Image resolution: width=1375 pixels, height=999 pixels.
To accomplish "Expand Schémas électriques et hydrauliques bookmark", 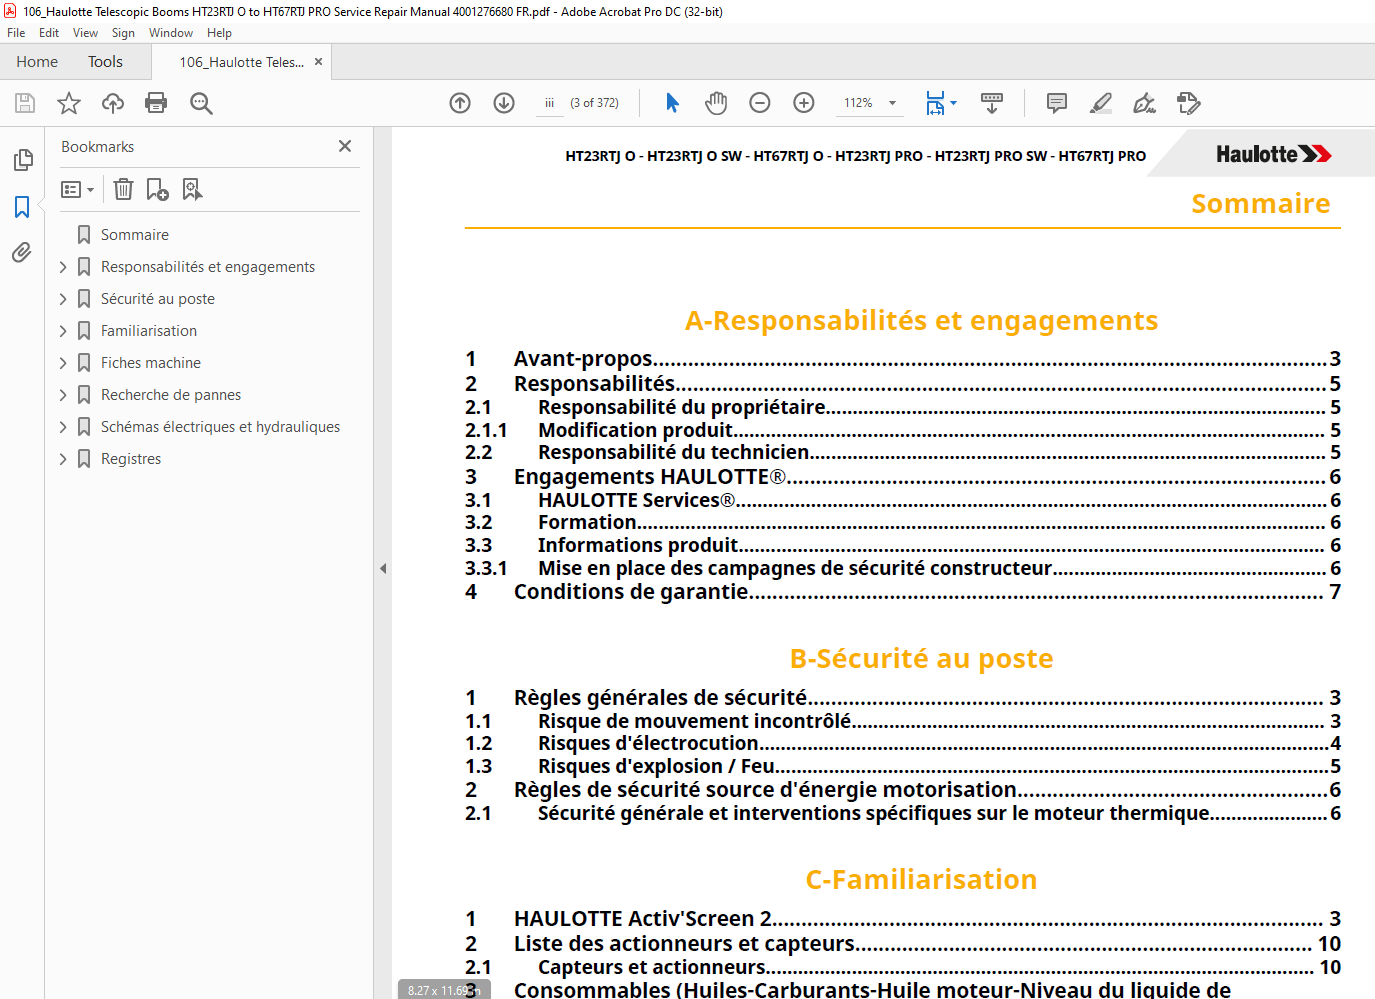I will (63, 427).
